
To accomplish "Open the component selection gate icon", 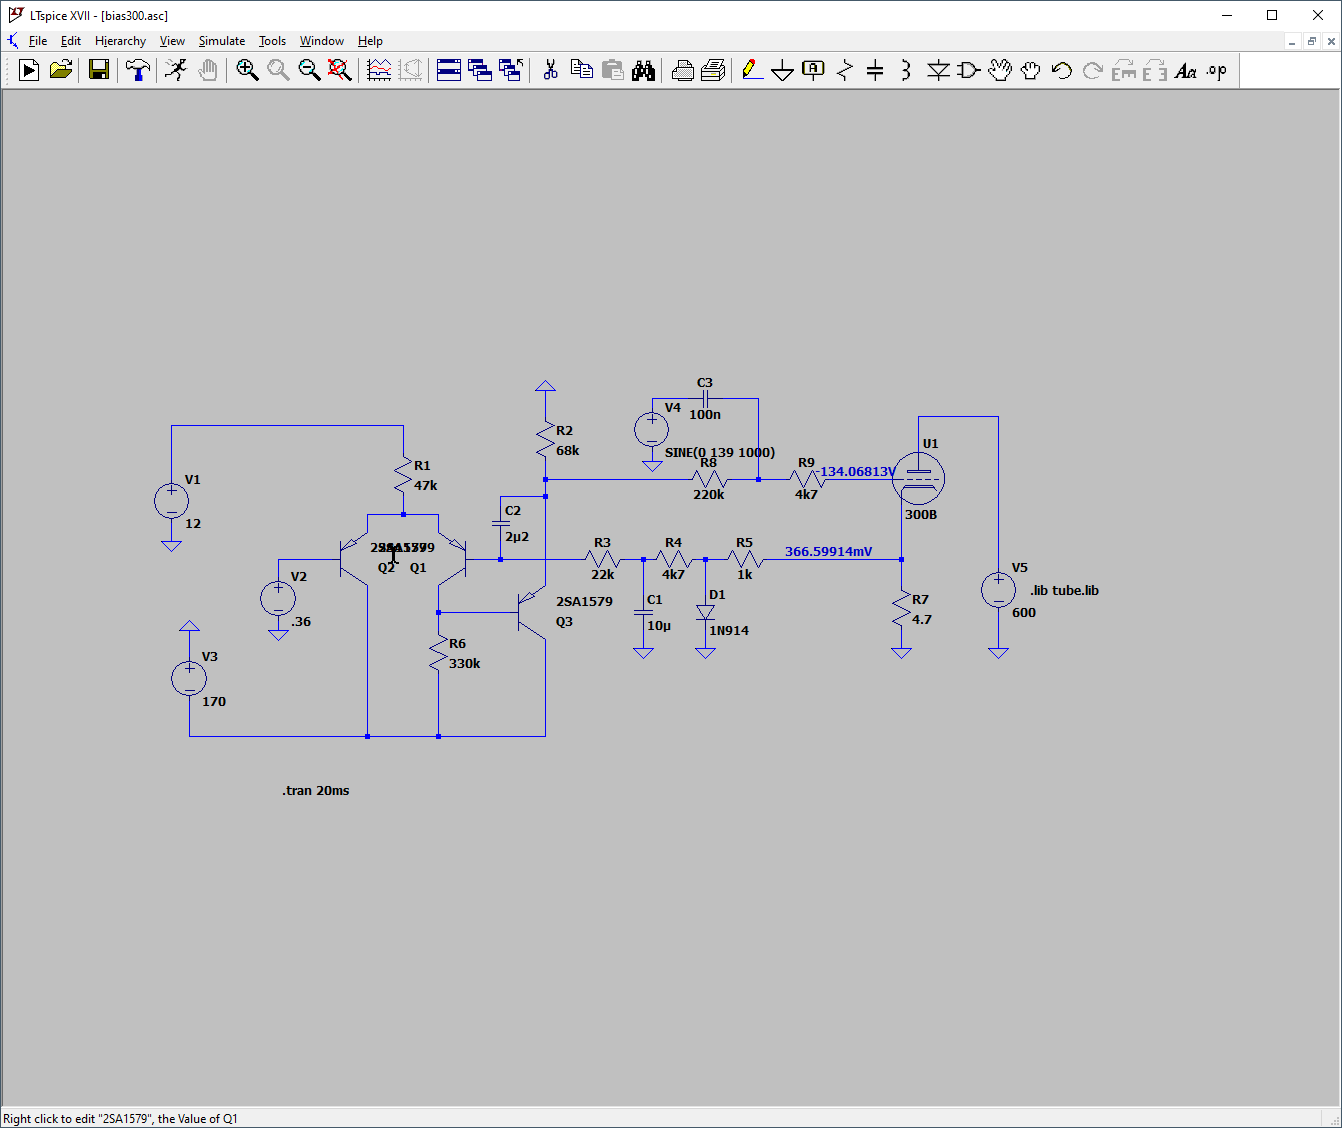I will [968, 70].
